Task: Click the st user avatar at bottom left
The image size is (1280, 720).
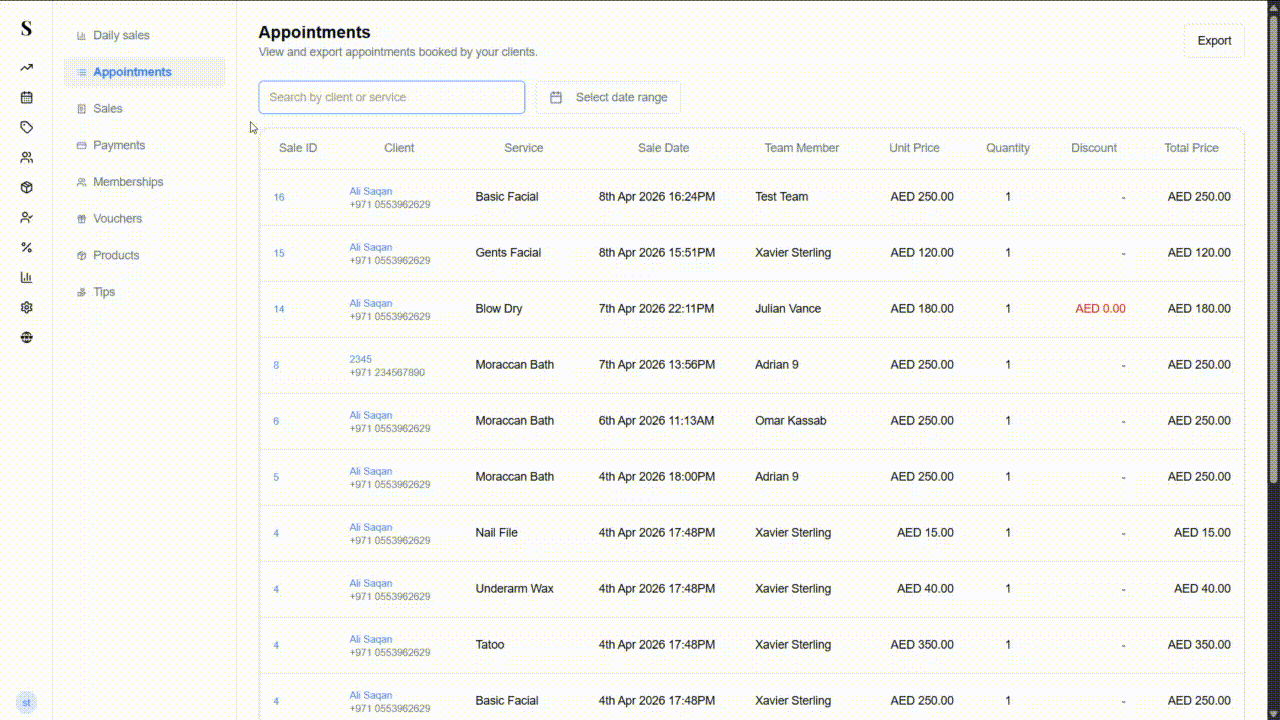Action: 26,702
